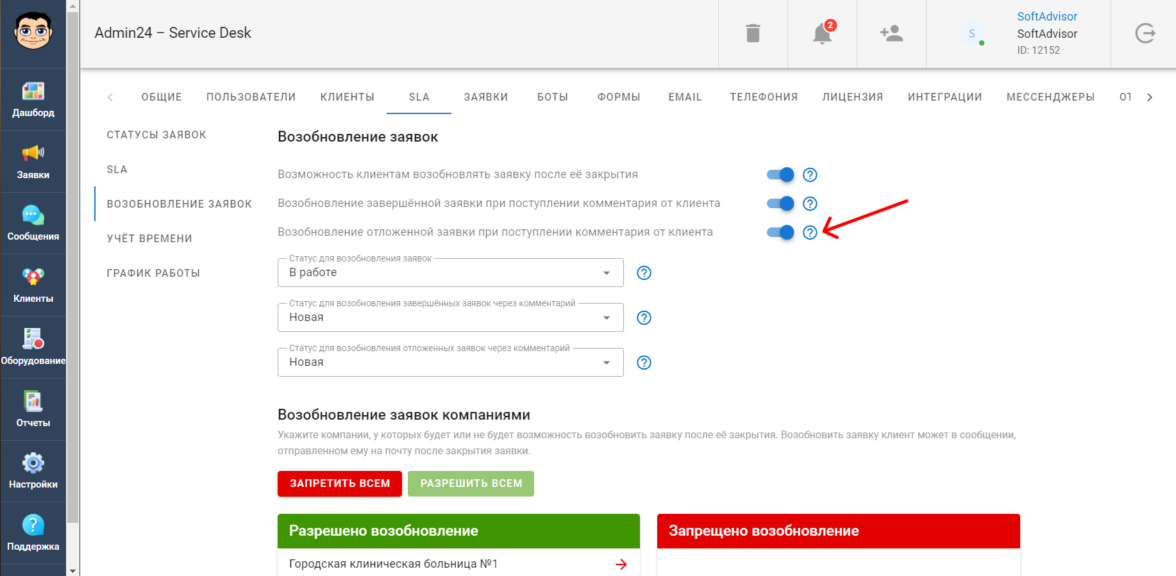
Task: Show help for client reopening after closure option
Action: pos(810,175)
